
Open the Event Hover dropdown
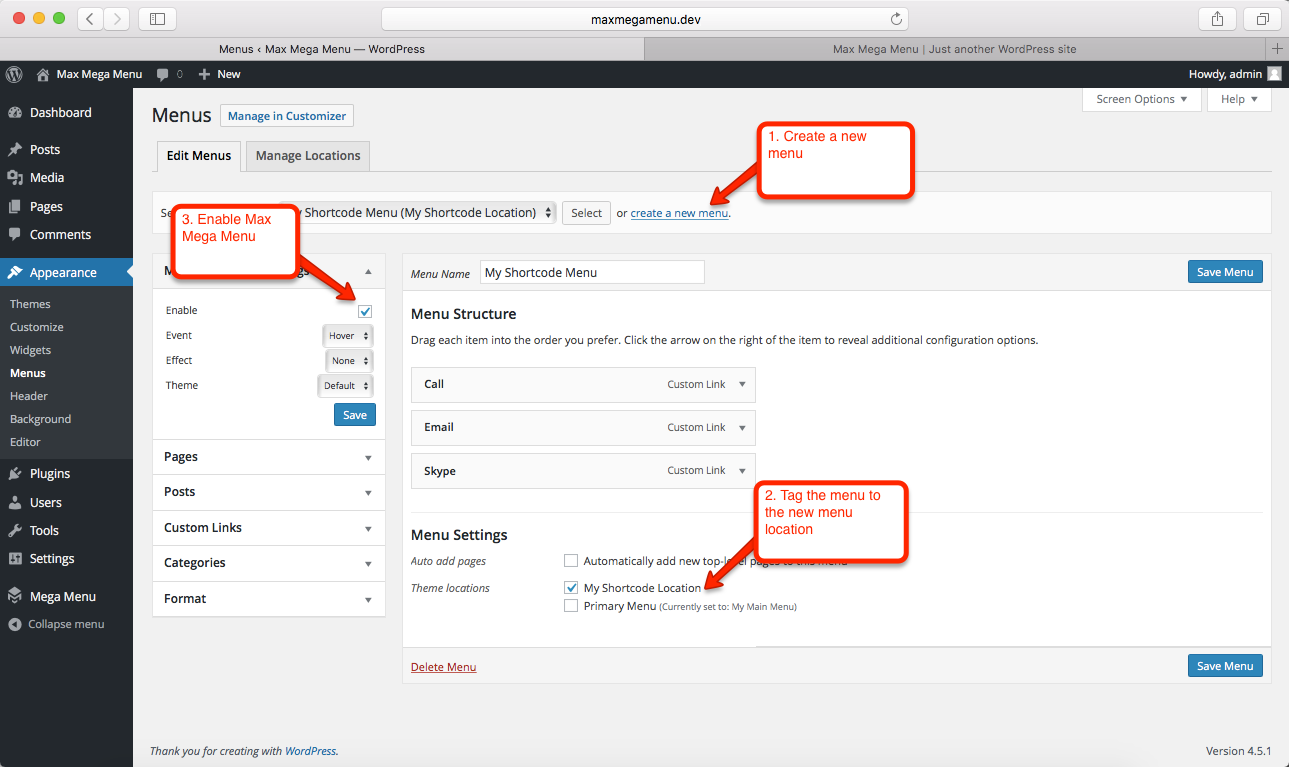point(348,336)
